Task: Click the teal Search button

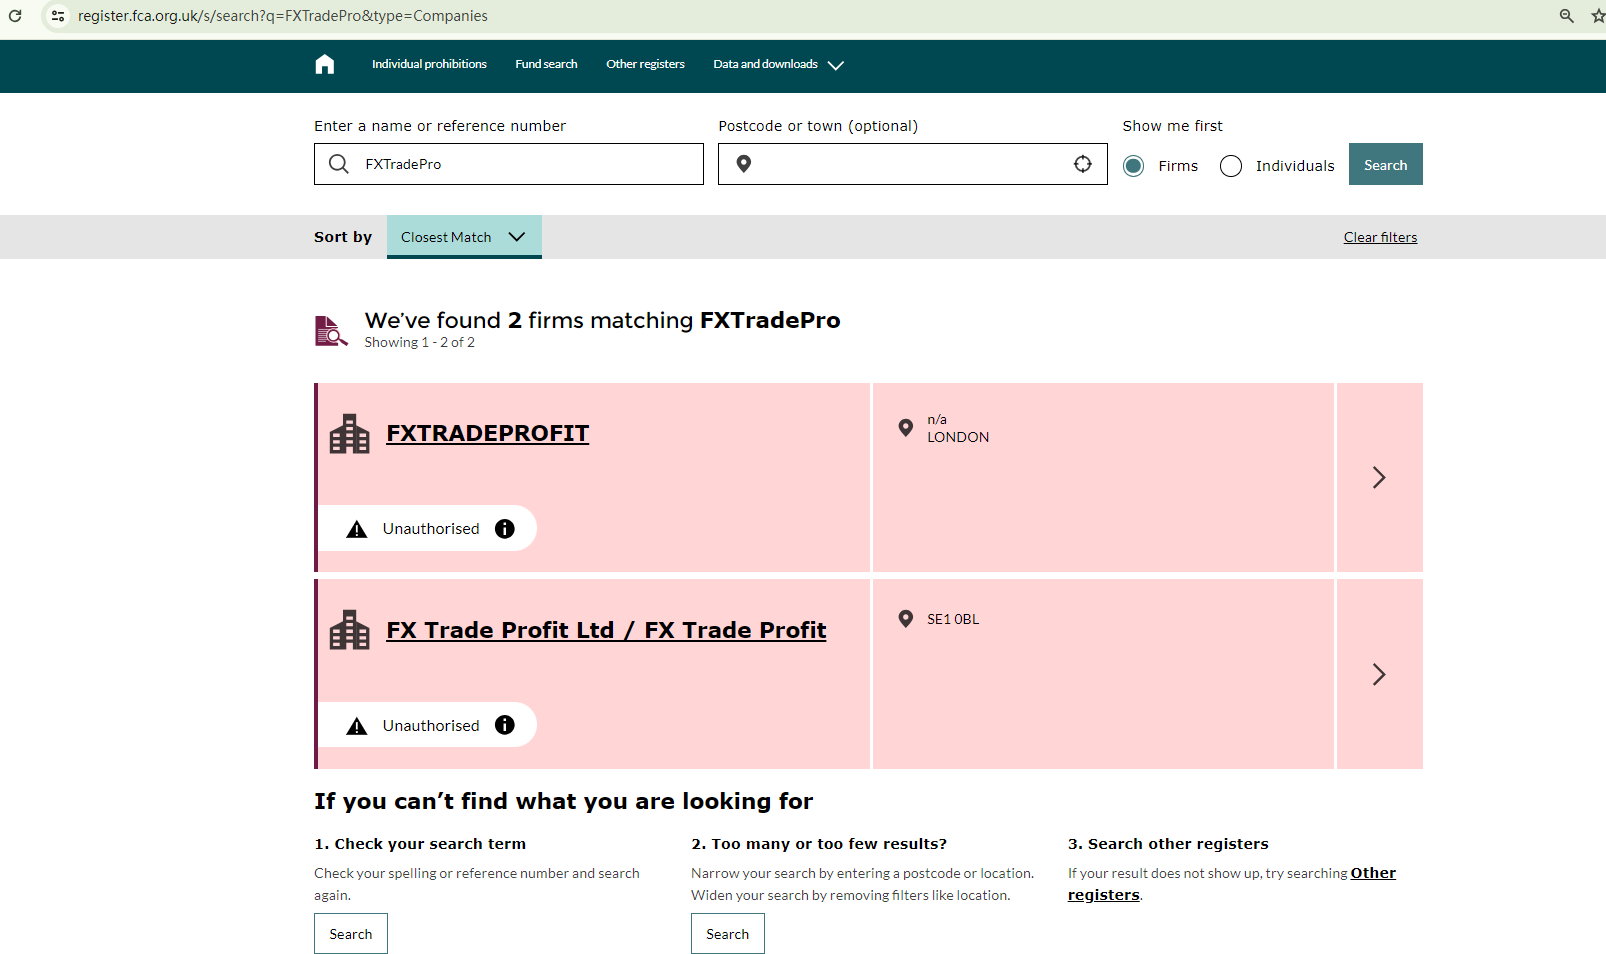Action: [x=1386, y=164]
